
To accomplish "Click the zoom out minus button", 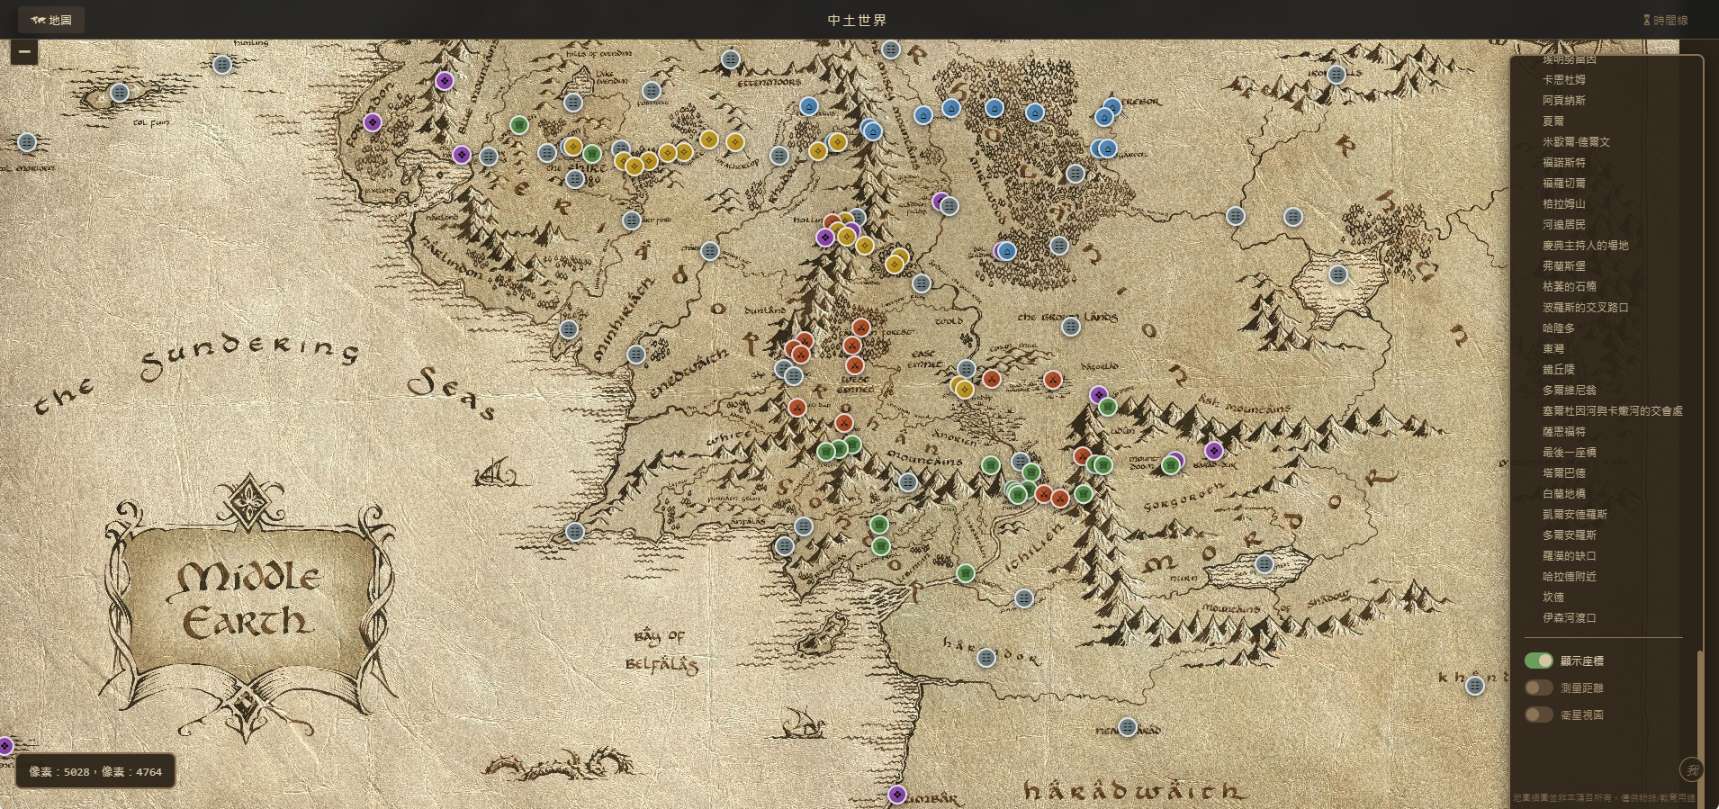I will [x=24, y=52].
